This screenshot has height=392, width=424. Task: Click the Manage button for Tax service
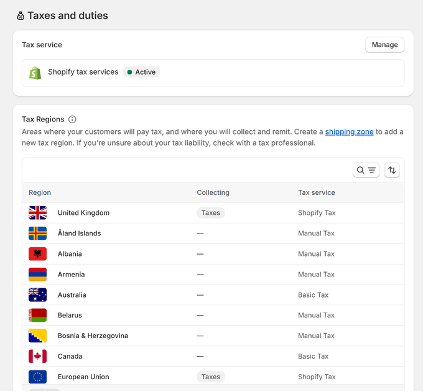[x=385, y=45]
